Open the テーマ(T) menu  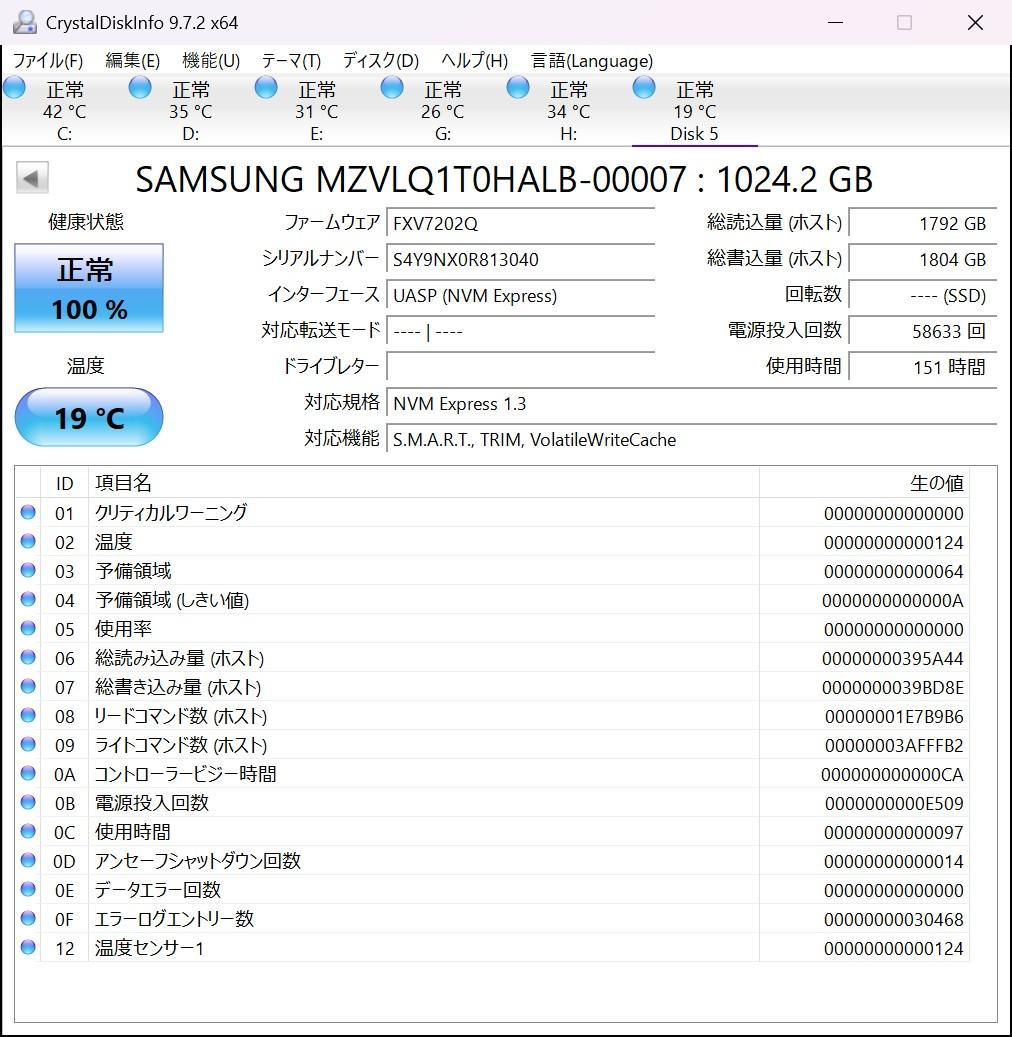click(289, 61)
